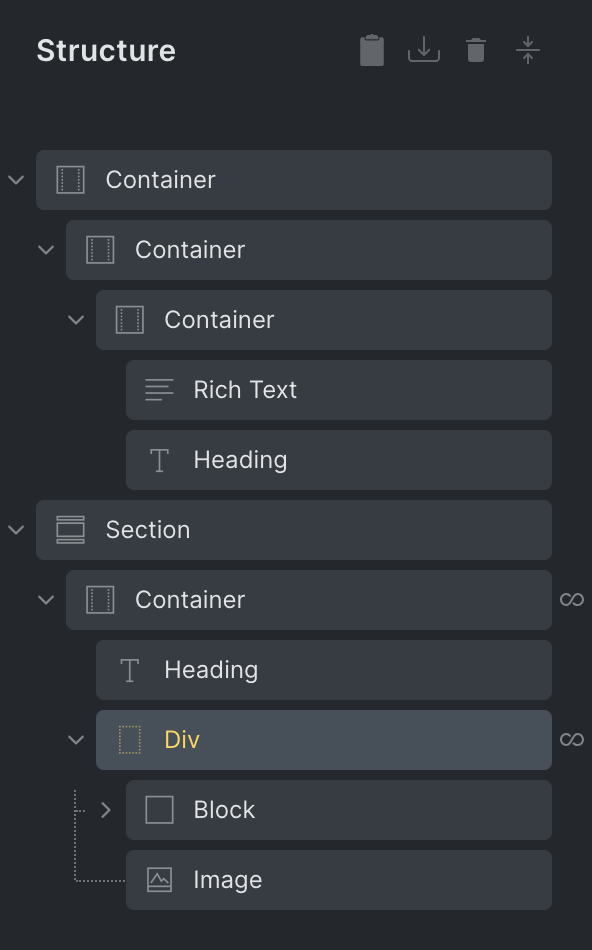Click the download/import icon in Structure header

pos(424,50)
